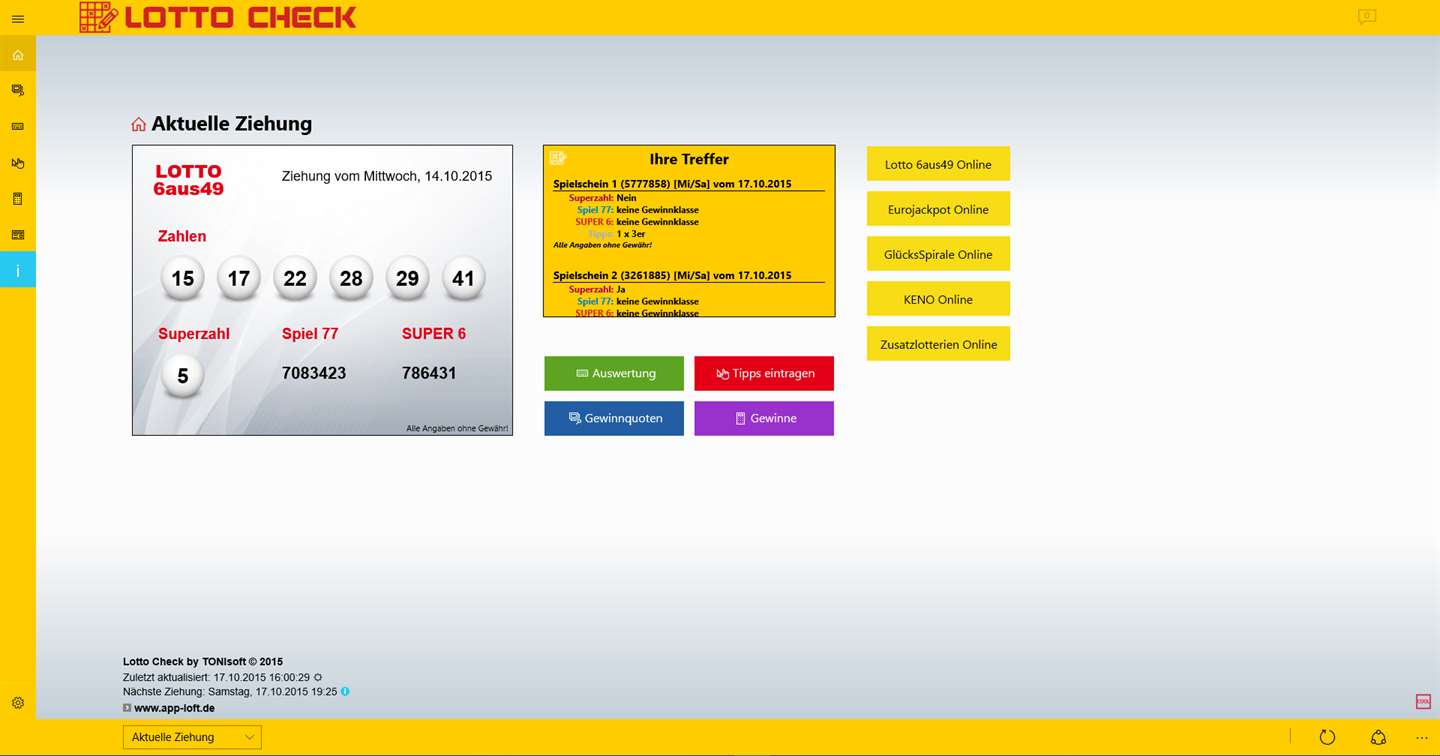Click the recycle-style icon in bottom bar
Image resolution: width=1440 pixels, height=756 pixels.
pyautogui.click(x=1379, y=737)
